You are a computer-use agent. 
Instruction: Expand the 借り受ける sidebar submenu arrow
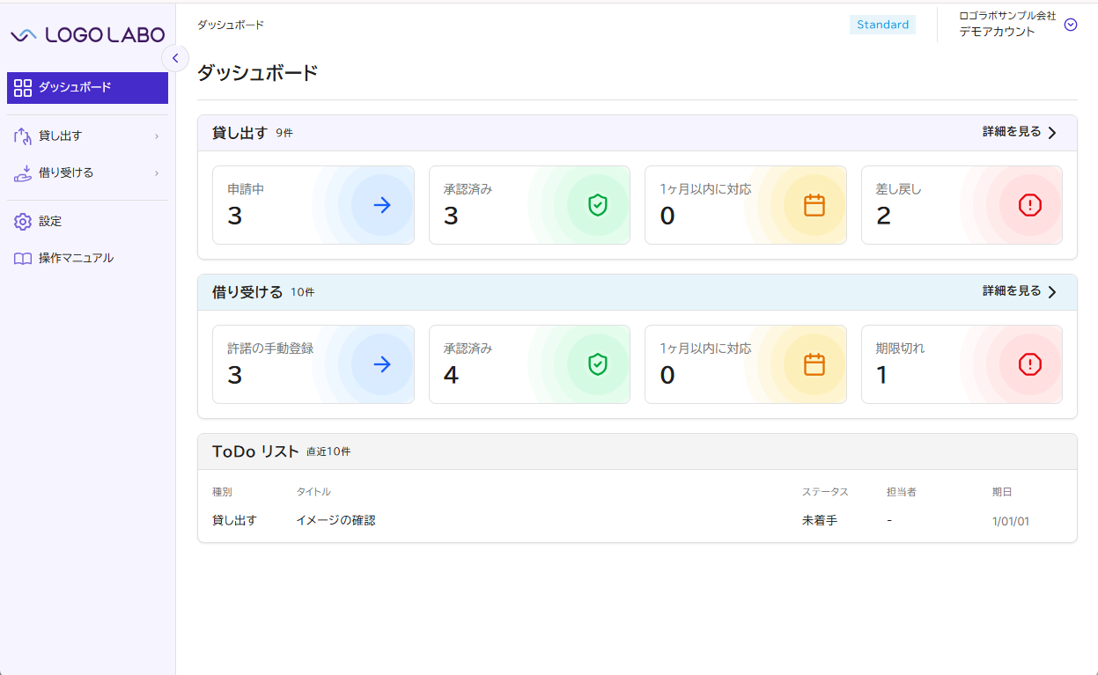point(157,173)
